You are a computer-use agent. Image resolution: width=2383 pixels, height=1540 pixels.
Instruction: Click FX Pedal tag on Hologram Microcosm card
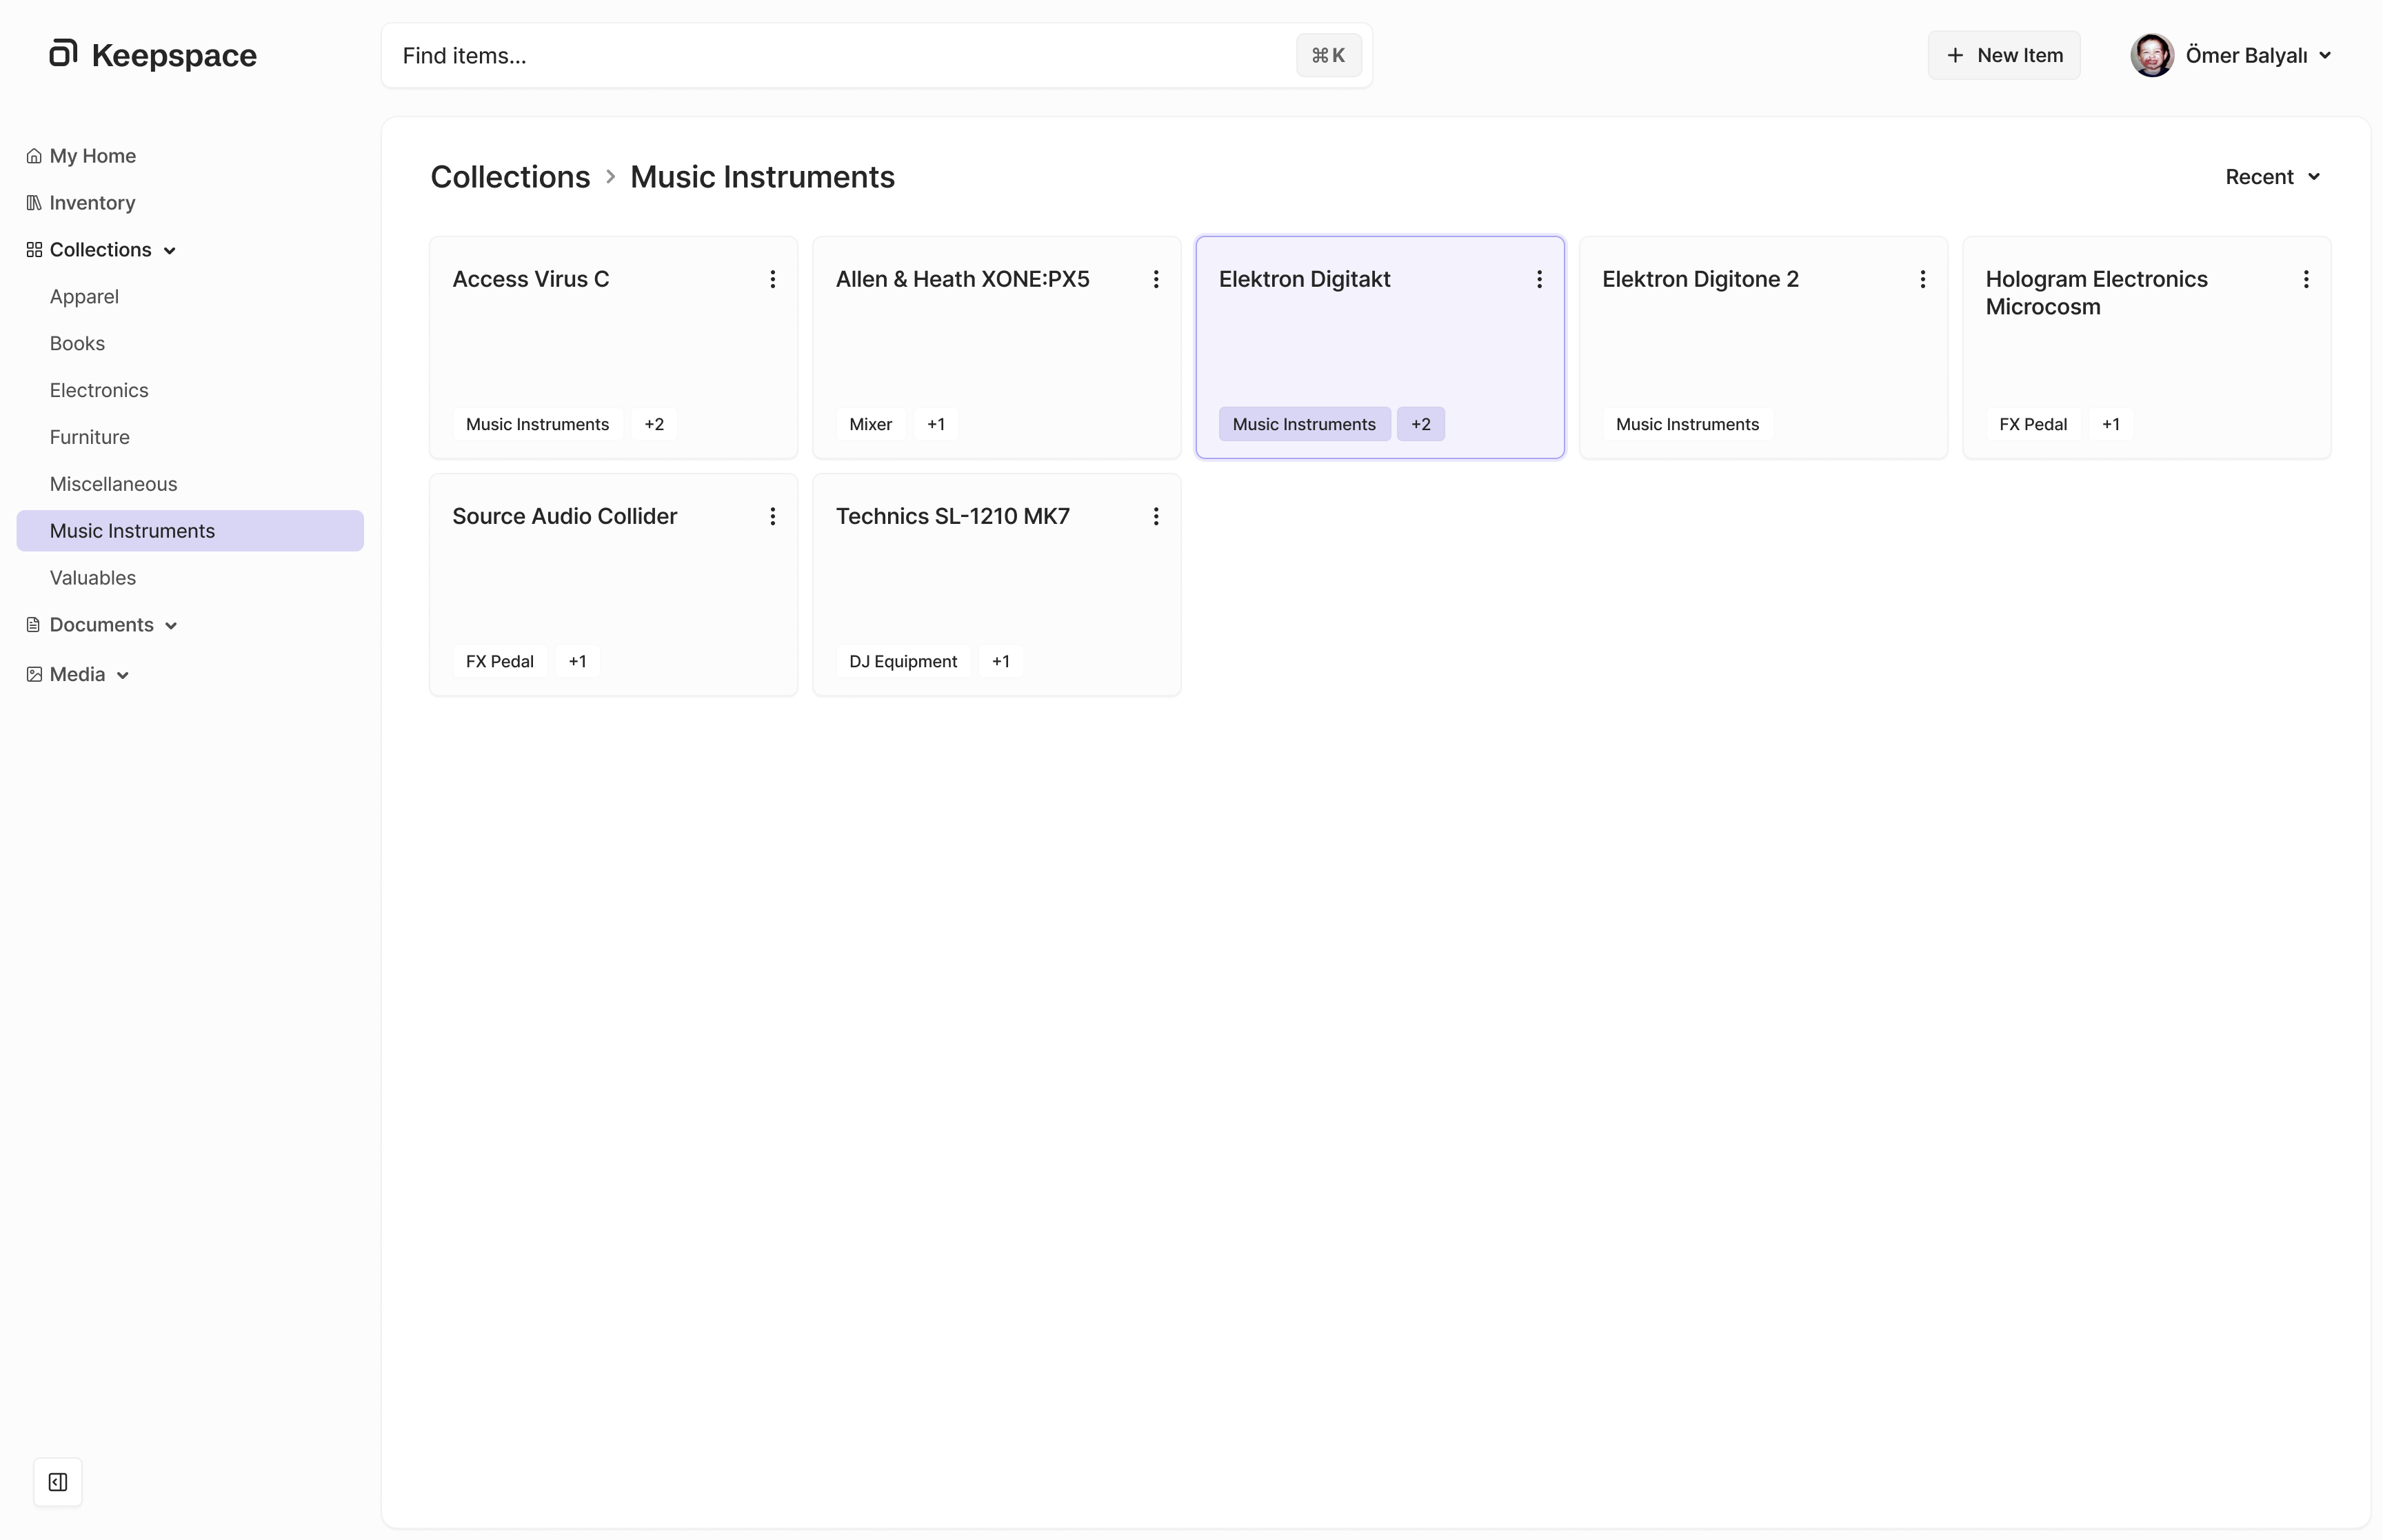(x=2033, y=424)
